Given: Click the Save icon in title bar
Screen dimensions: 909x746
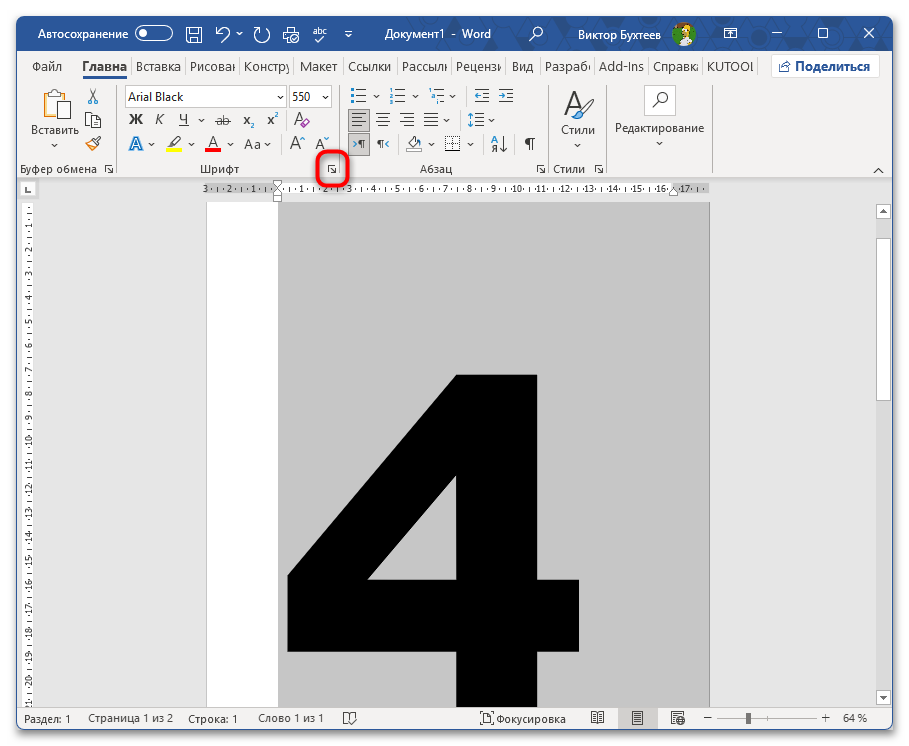Looking at the screenshot, I should point(194,34).
